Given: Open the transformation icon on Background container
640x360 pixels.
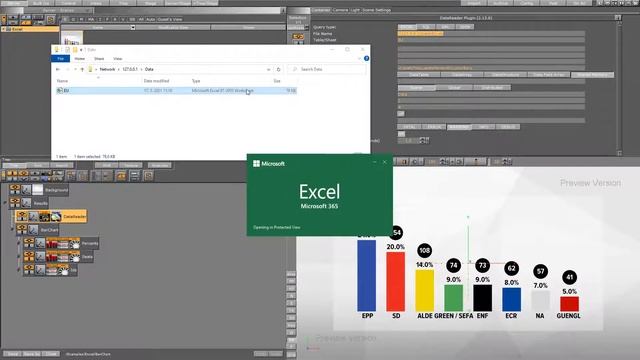Looking at the screenshot, I should click(26, 189).
